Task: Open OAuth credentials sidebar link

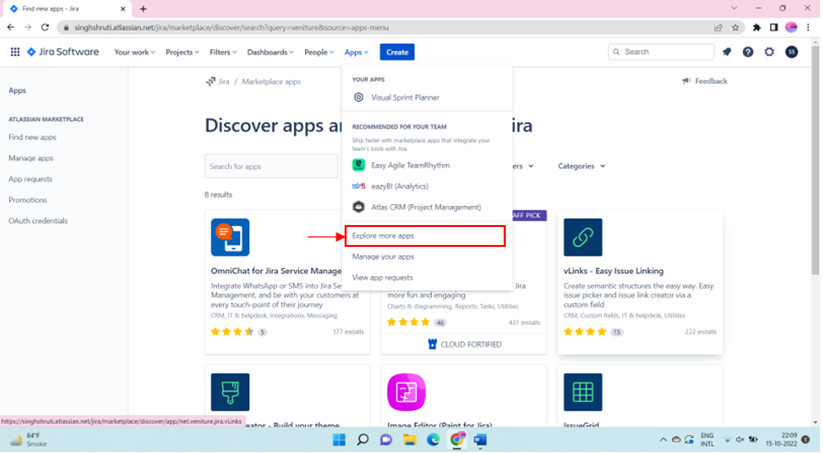Action: tap(38, 222)
